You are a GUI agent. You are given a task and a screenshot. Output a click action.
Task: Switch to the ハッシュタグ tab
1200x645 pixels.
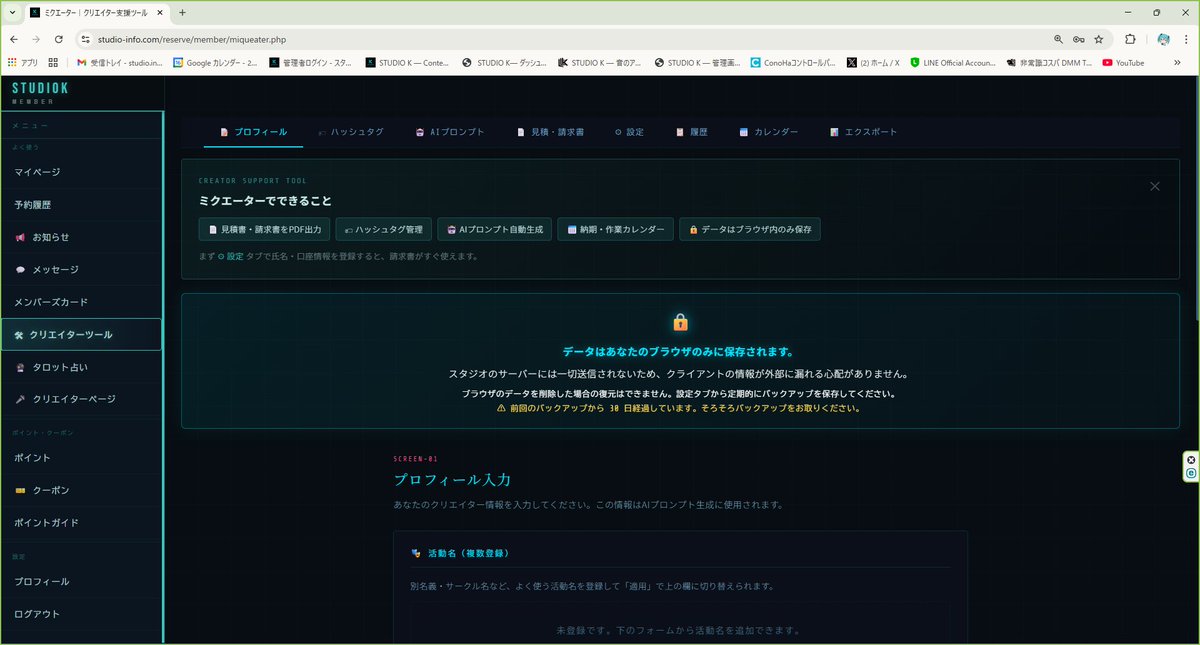[350, 132]
